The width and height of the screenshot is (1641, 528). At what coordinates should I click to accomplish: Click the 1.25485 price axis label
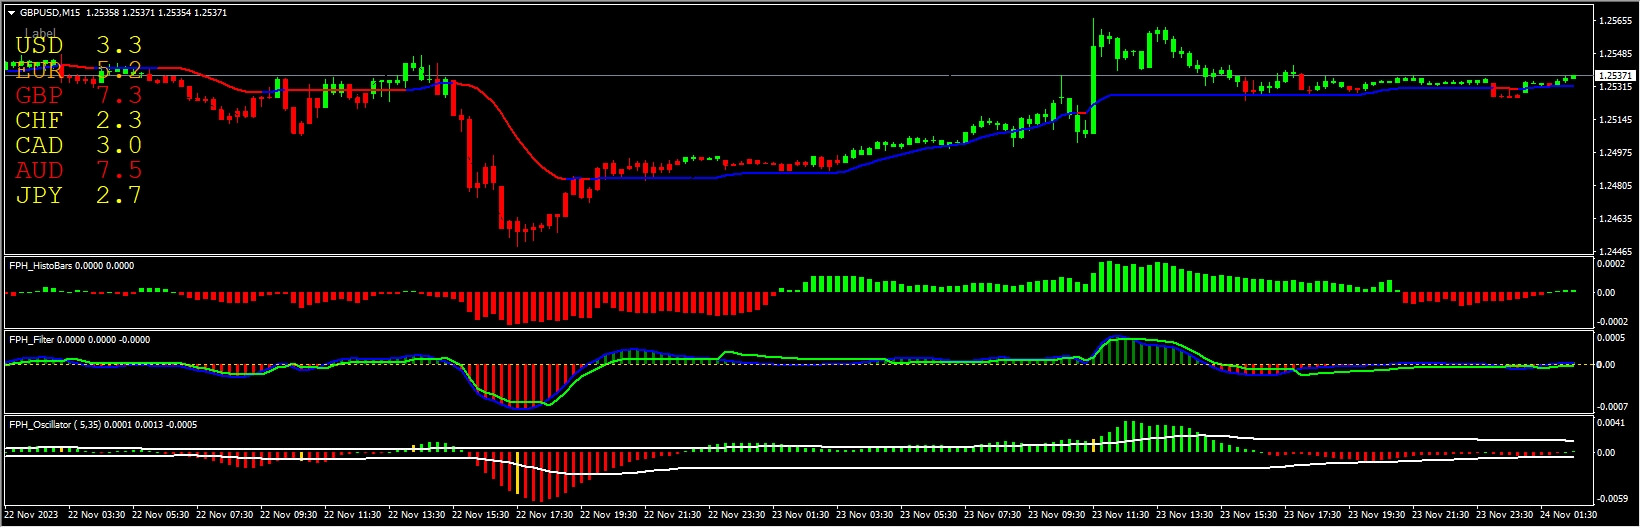point(1616,54)
